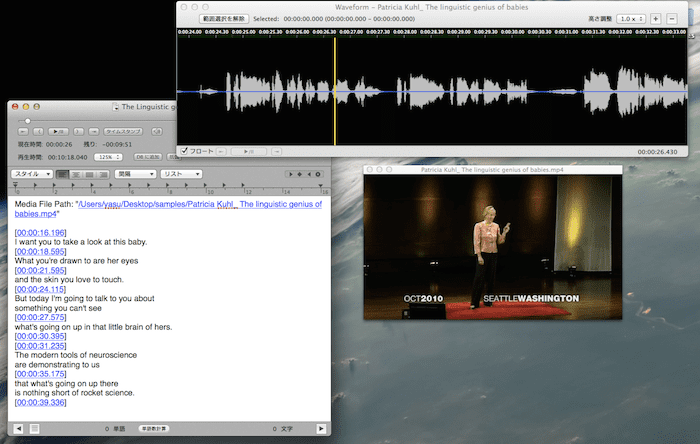Screen dimensions: 700x444
Task: Insert a timestamp with タイムスタンプ button
Action: click(123, 132)
